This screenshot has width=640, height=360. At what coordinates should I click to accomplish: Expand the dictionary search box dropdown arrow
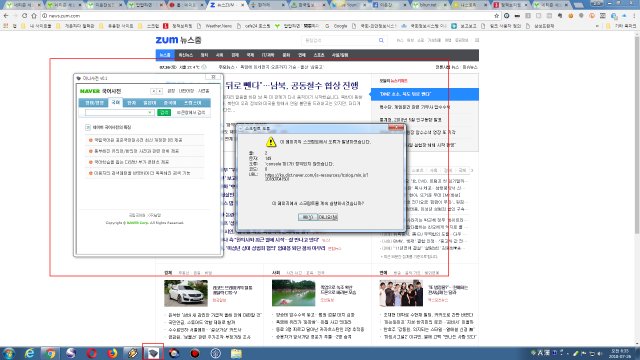pos(150,112)
